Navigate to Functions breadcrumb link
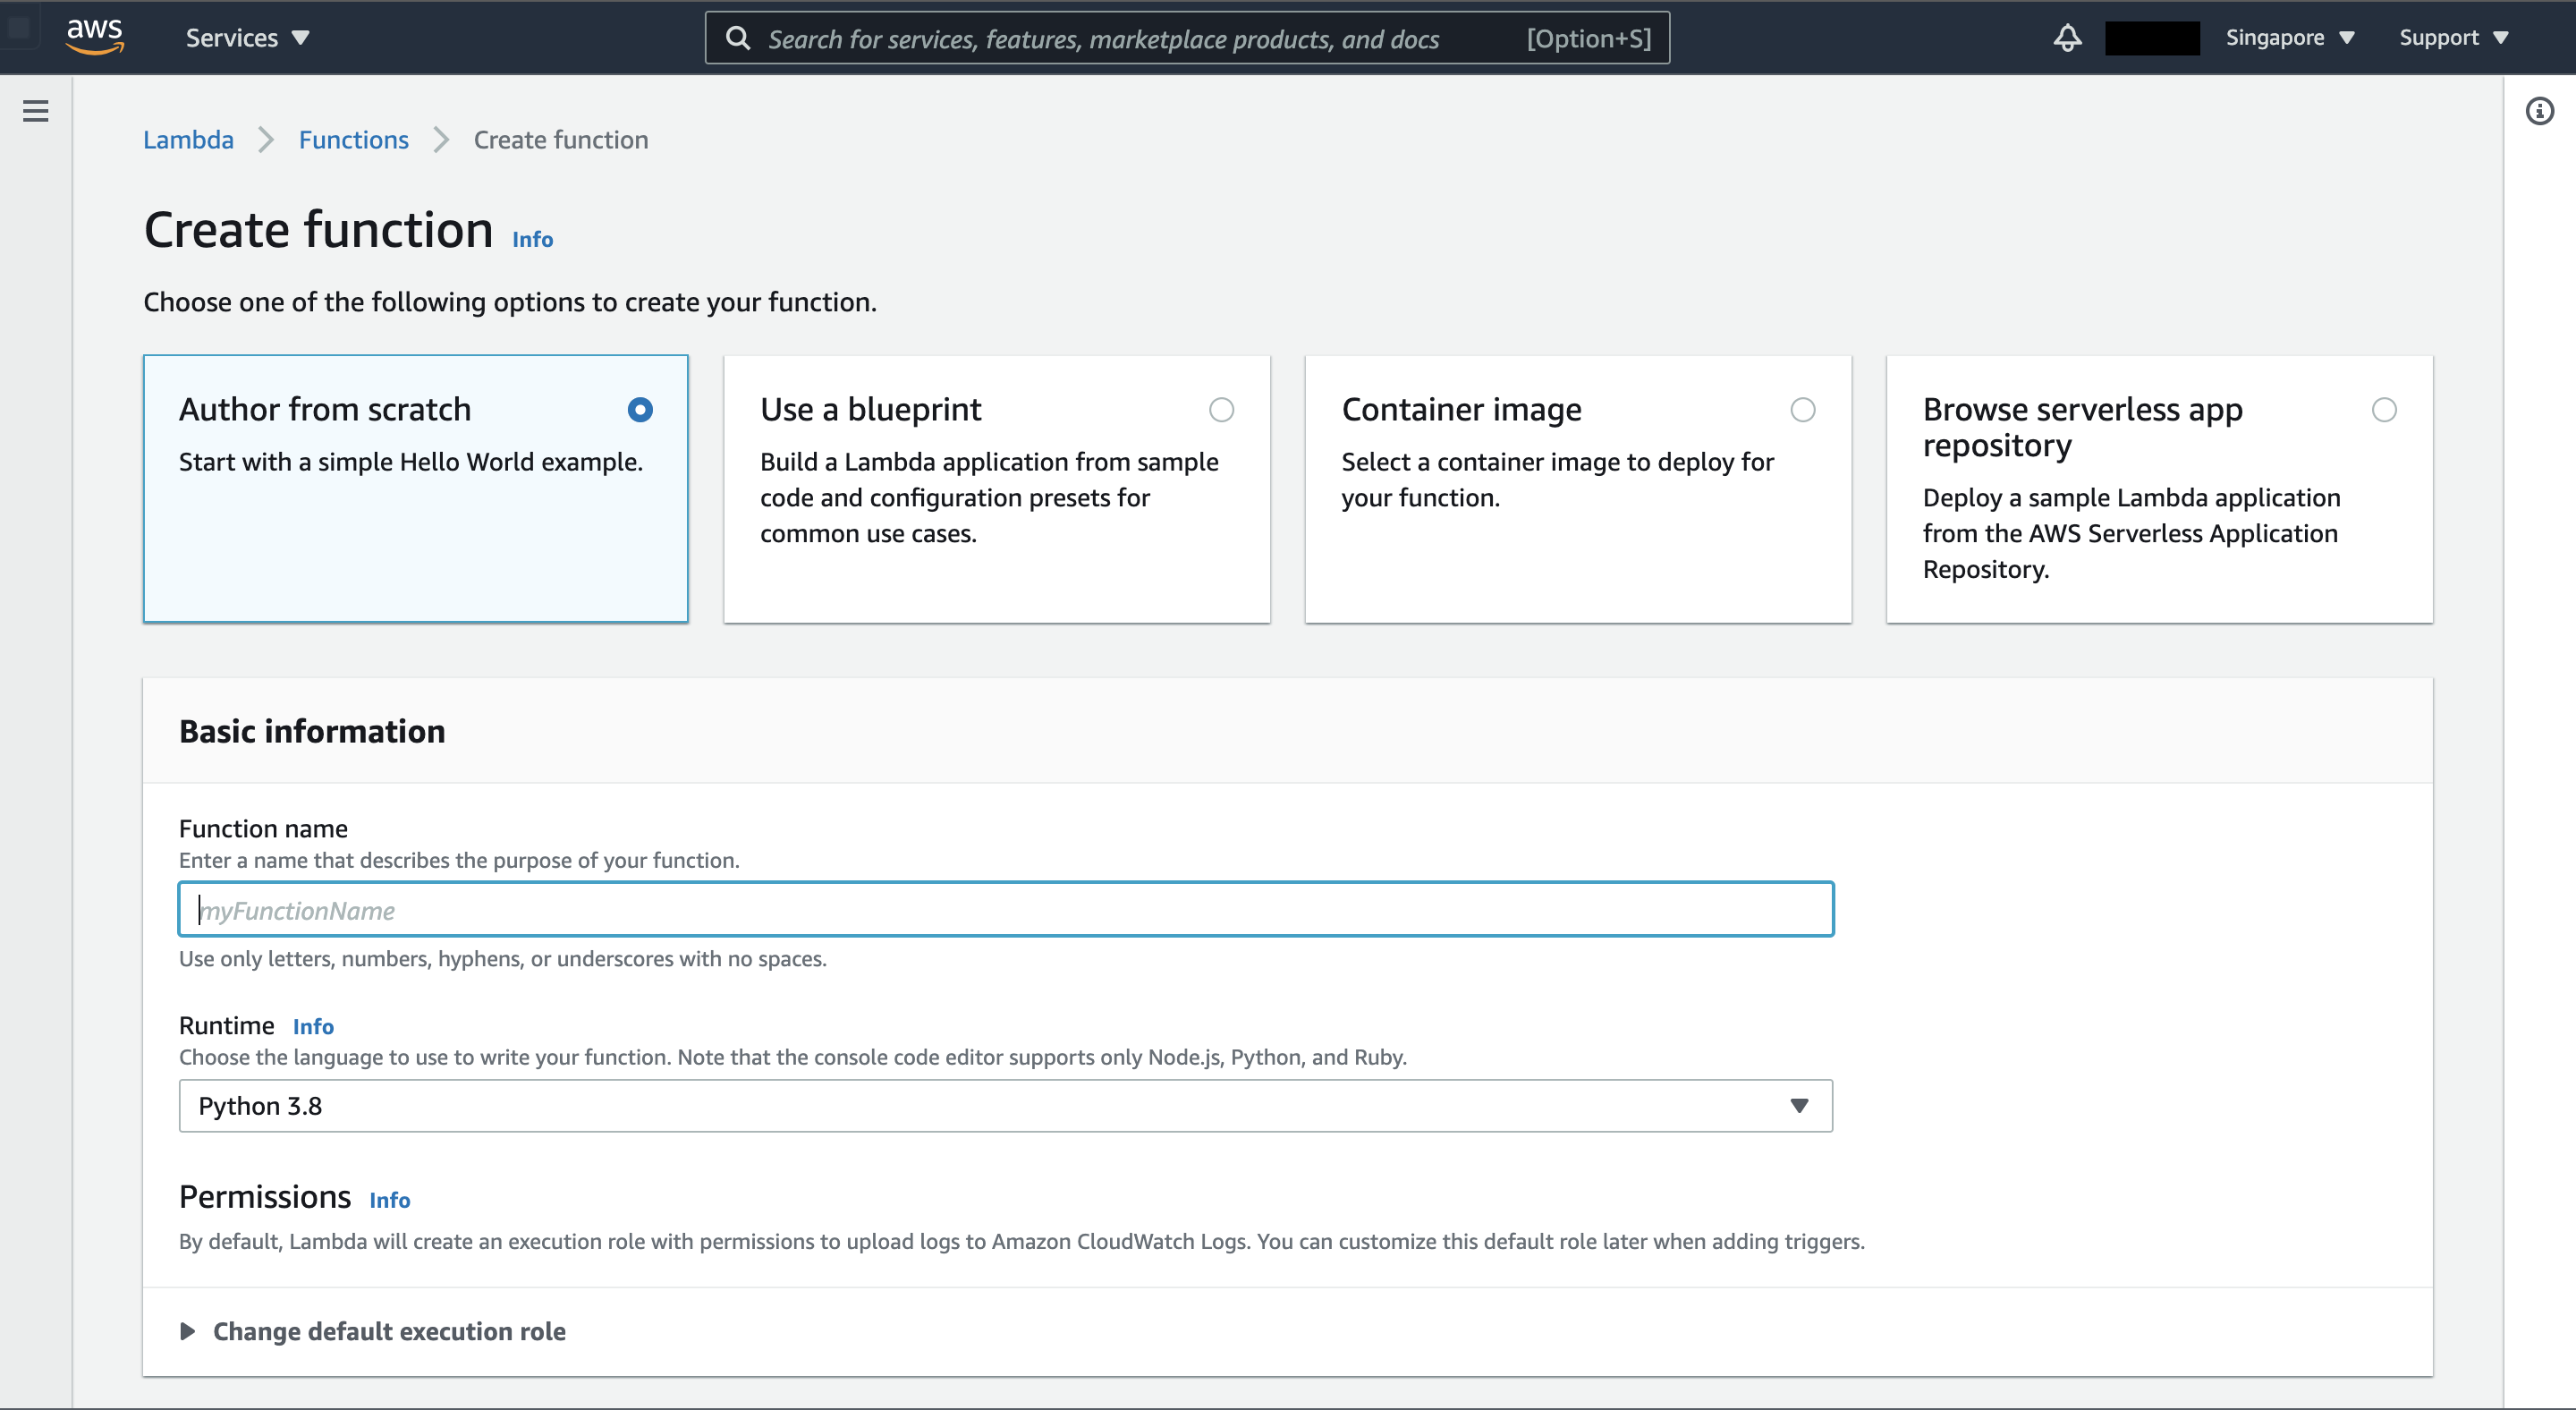The image size is (2576, 1410). point(353,140)
